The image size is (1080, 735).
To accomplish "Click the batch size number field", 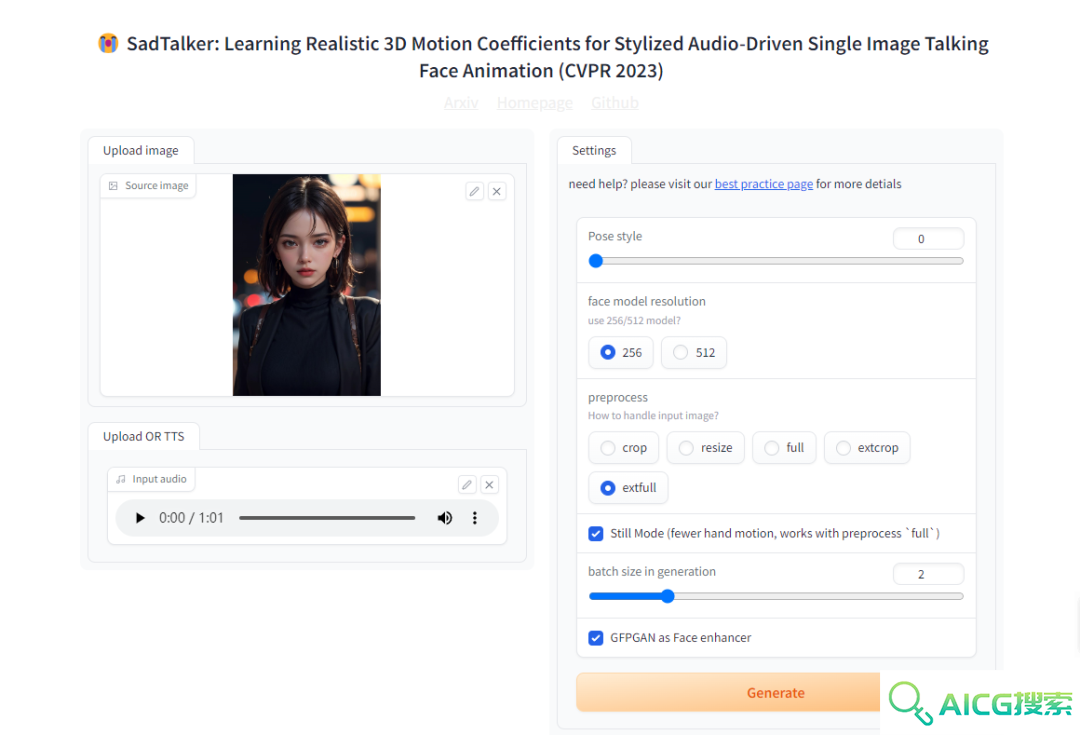I will pyautogui.click(x=928, y=574).
